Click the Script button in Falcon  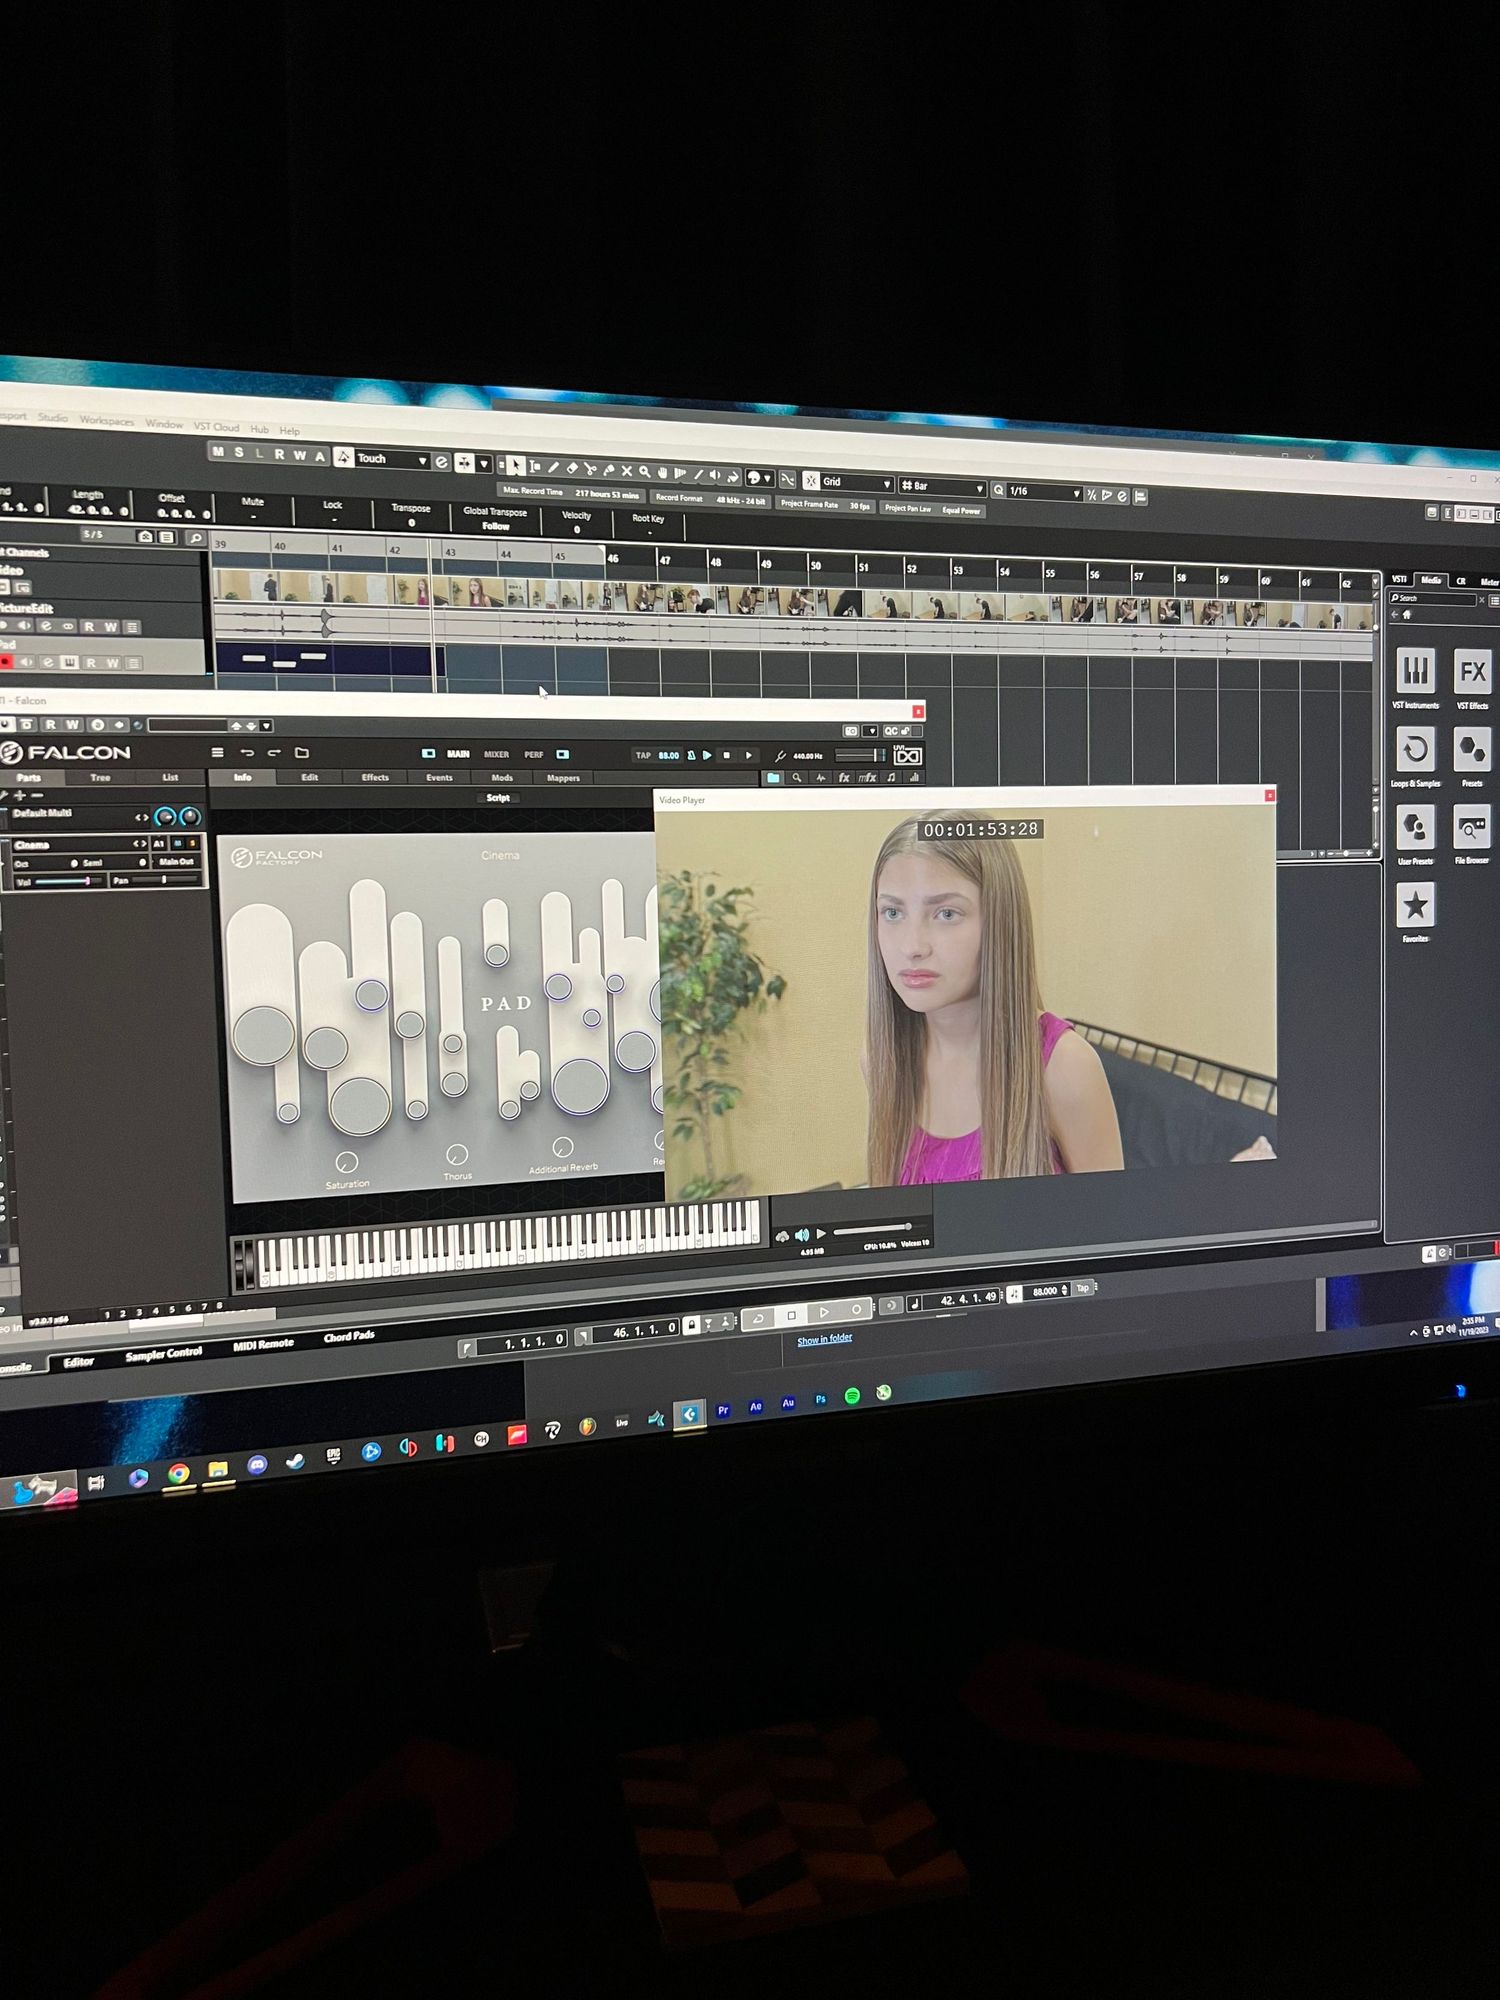(x=498, y=797)
